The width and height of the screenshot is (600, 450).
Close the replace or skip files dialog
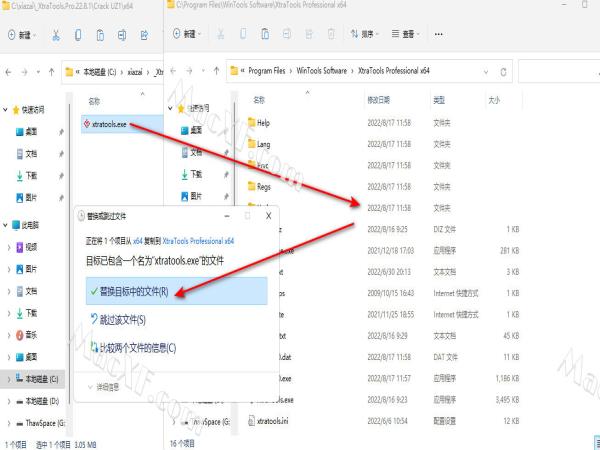[269, 216]
